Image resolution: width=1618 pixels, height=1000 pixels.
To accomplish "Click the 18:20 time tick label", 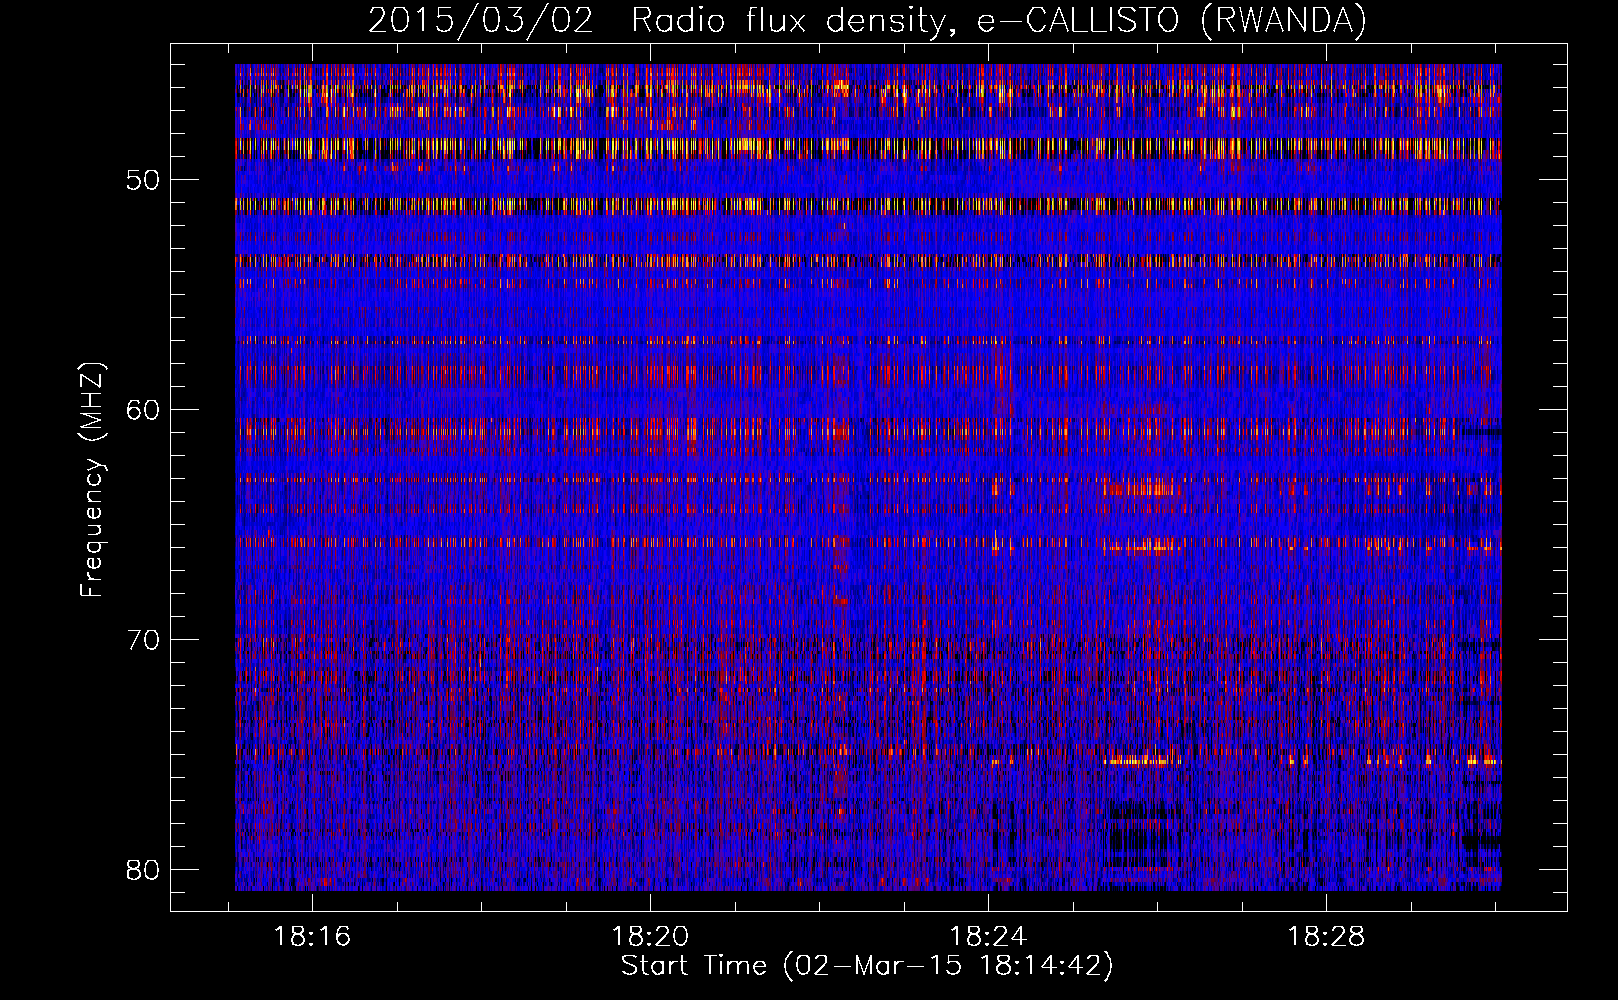I will pyautogui.click(x=651, y=937).
